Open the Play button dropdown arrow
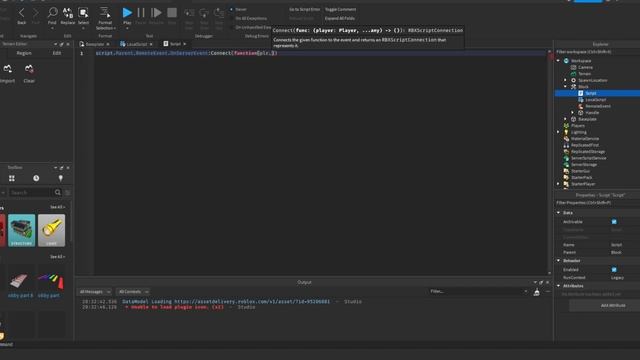 (x=127, y=29)
